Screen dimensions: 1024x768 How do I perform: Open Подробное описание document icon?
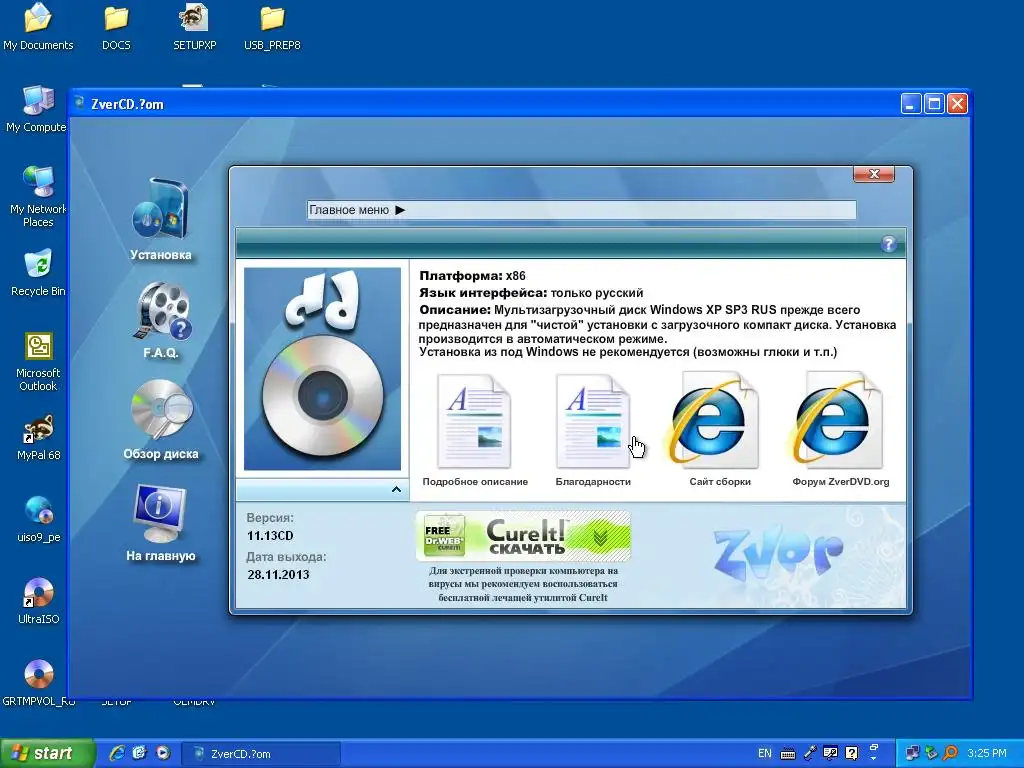coord(475,421)
